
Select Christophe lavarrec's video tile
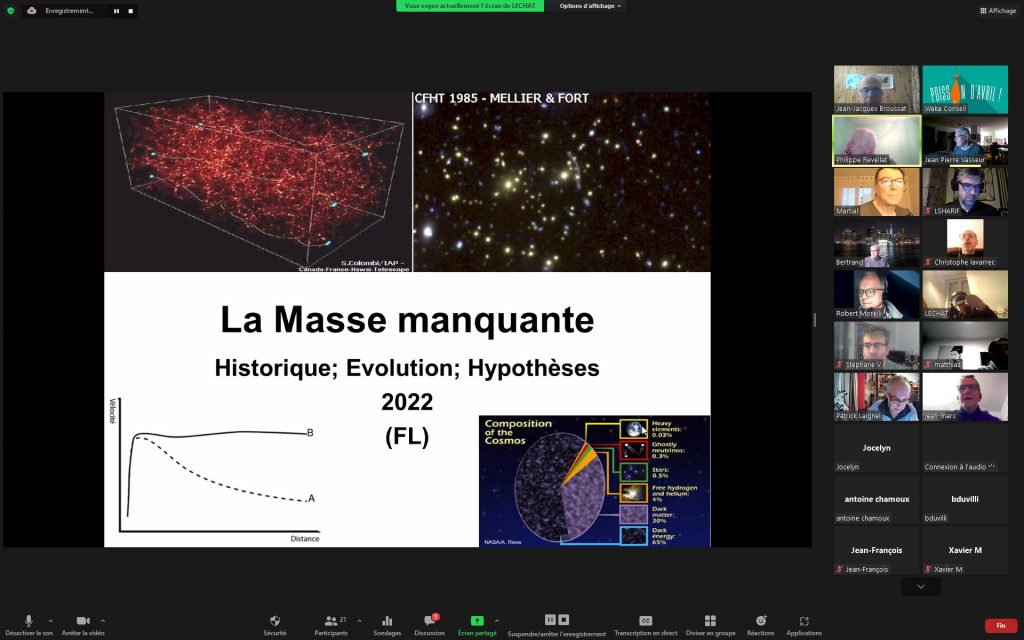965,243
